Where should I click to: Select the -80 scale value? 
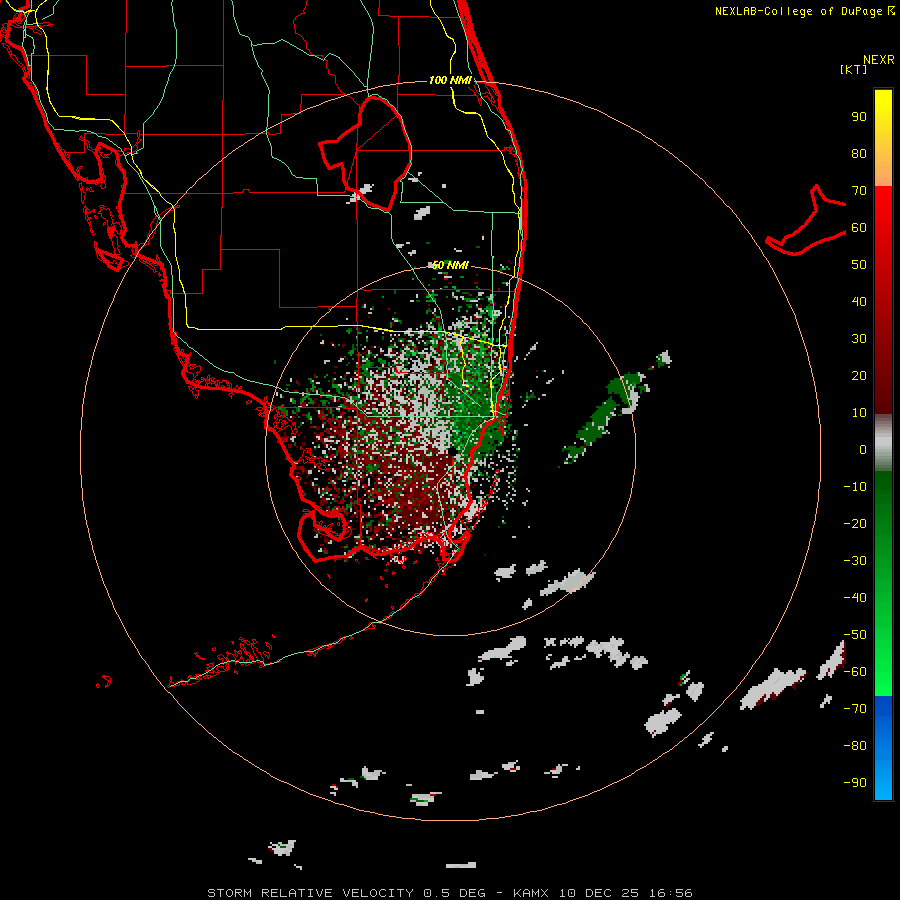point(855,746)
